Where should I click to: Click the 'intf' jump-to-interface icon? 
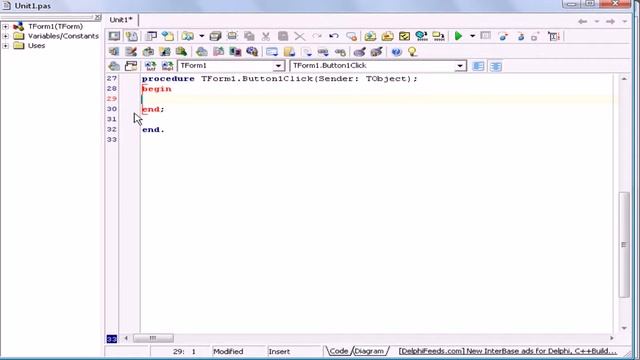click(150, 66)
